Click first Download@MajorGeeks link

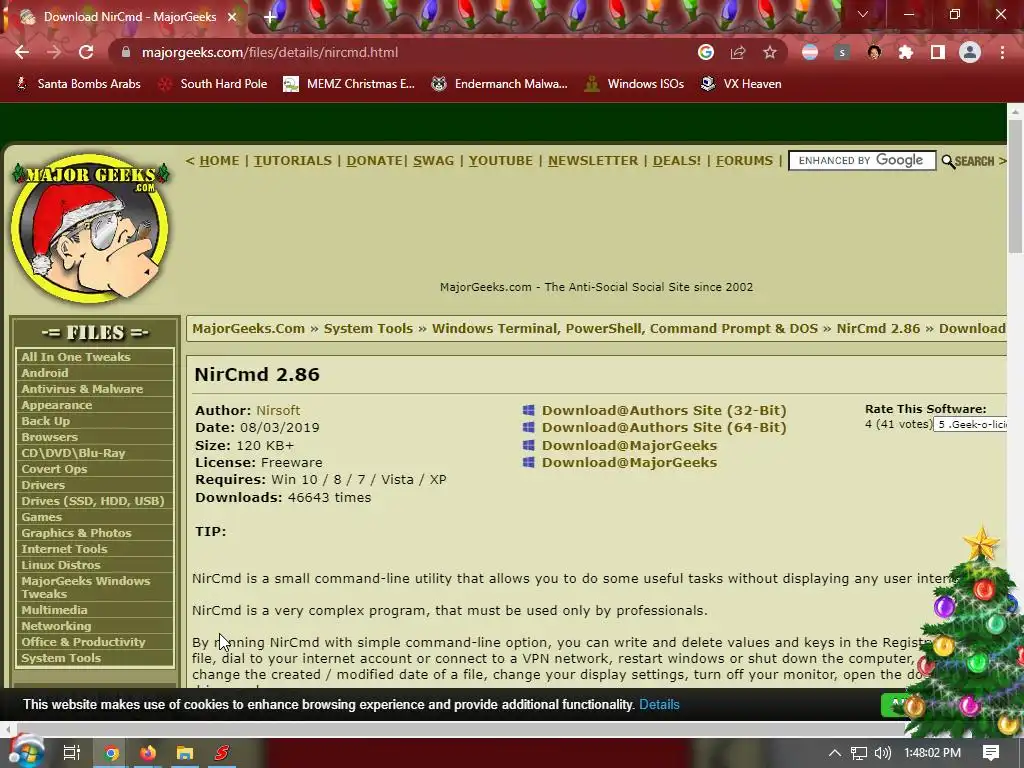click(x=630, y=445)
